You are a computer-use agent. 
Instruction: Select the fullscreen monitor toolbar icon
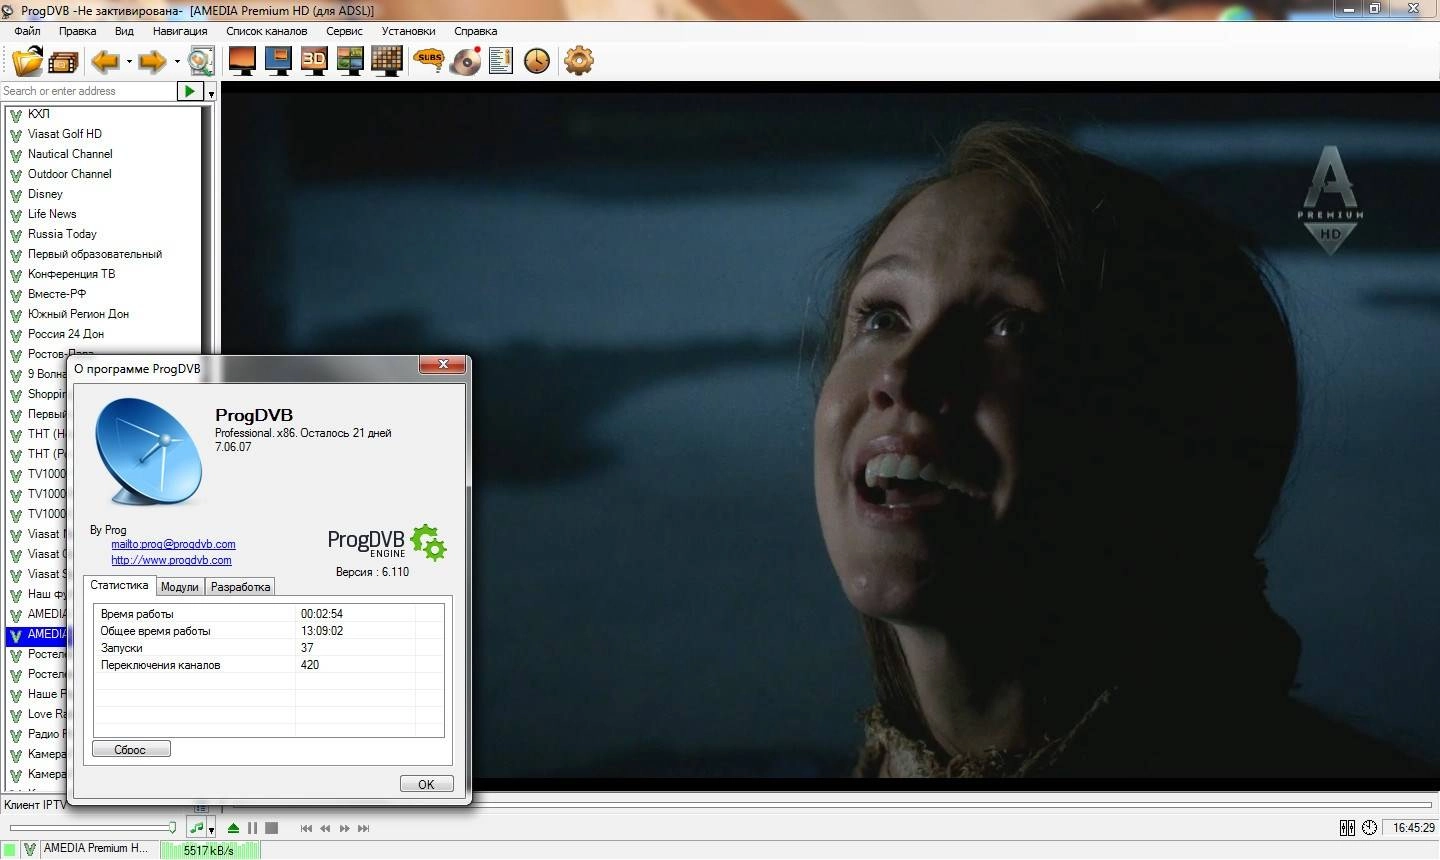coord(242,61)
